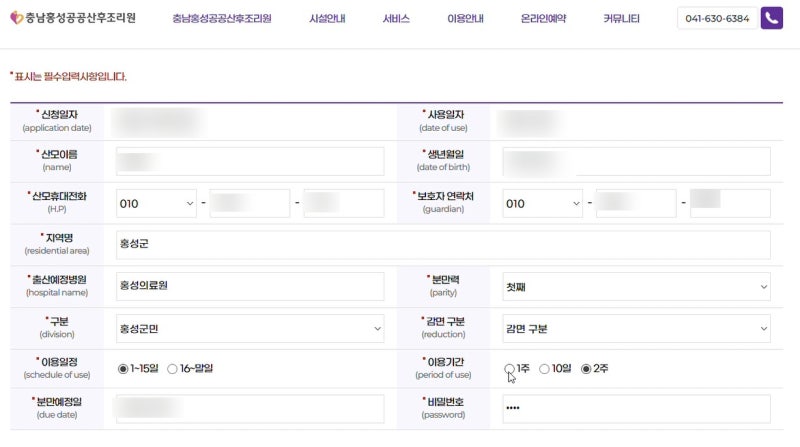Click the 041-630-6384 phone number box
800x447 pixels.
(717, 18)
